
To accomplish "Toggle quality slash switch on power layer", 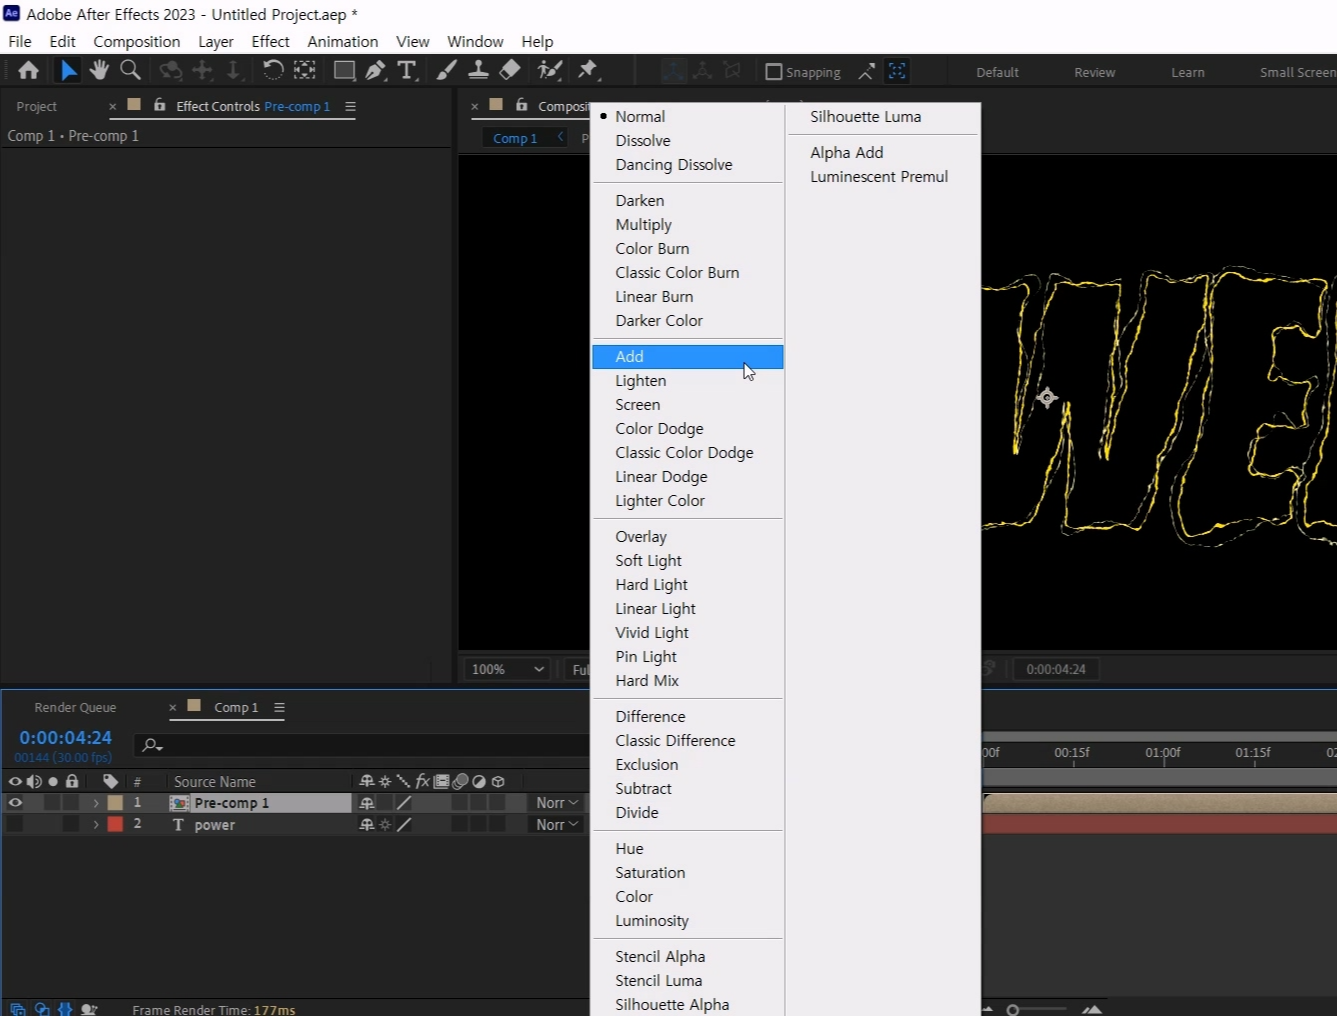I will point(404,825).
